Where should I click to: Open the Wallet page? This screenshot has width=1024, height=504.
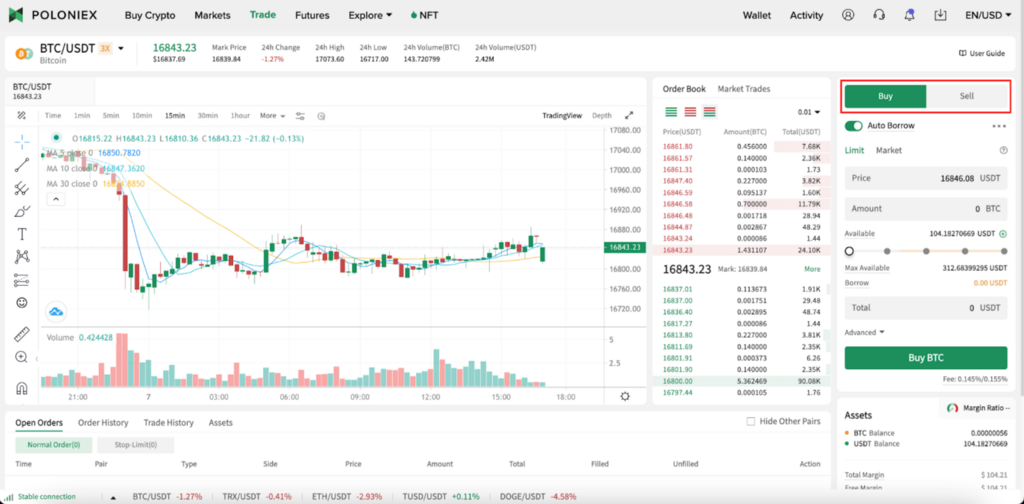pyautogui.click(x=756, y=15)
